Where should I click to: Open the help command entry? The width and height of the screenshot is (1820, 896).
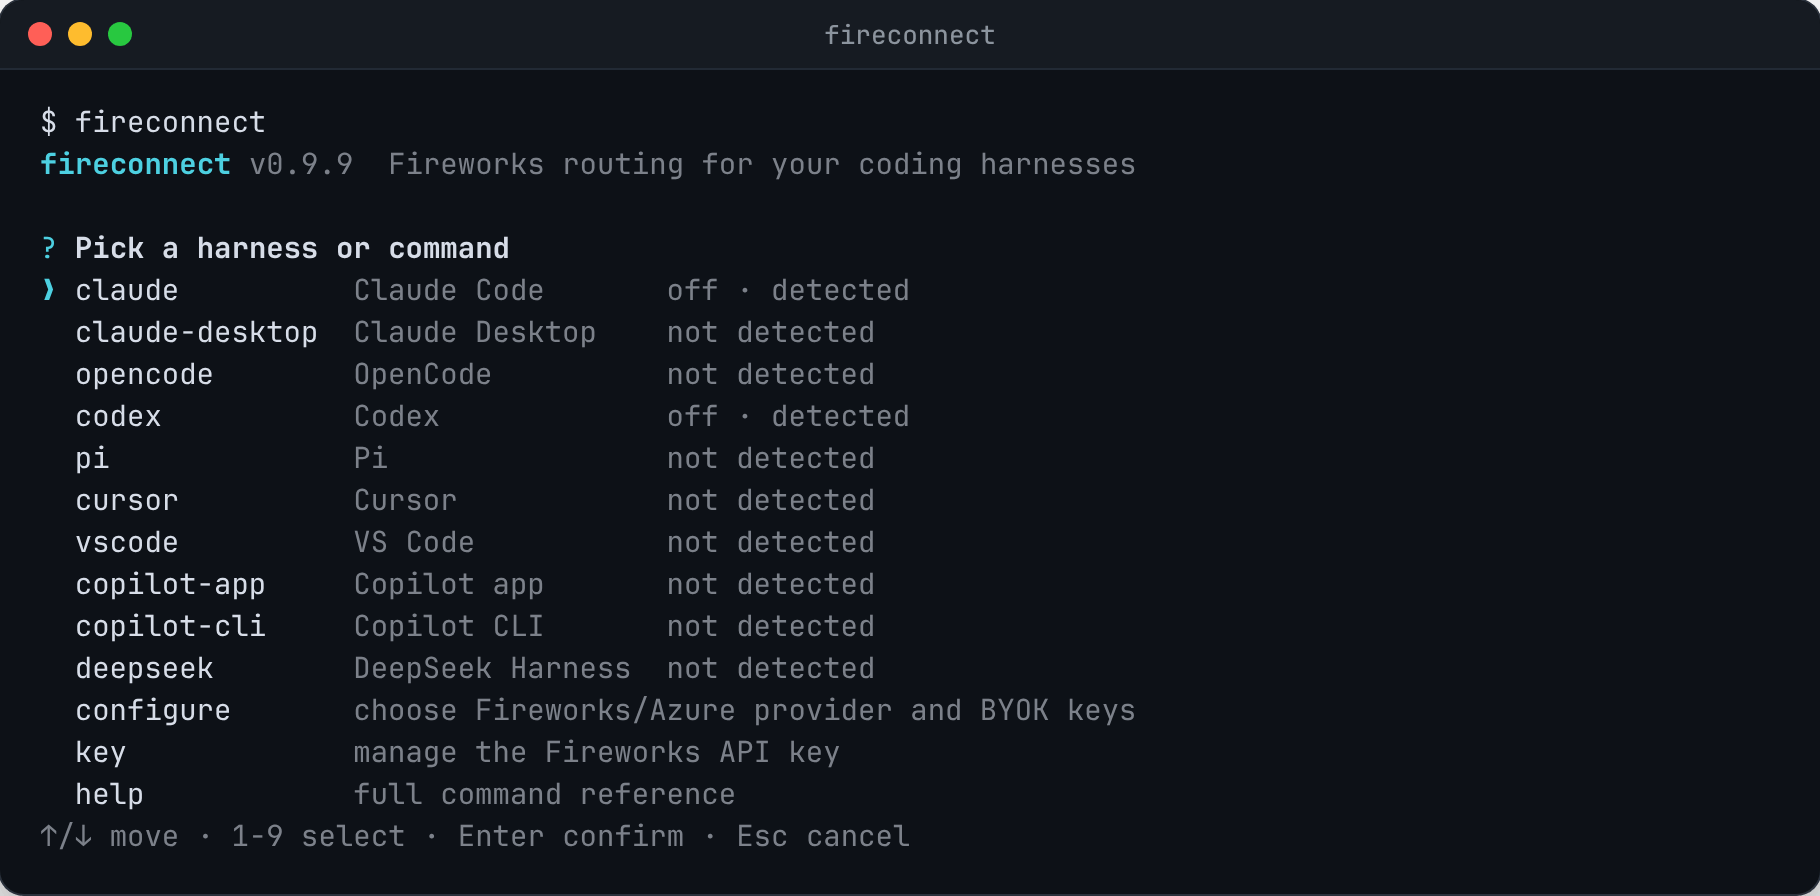(110, 794)
